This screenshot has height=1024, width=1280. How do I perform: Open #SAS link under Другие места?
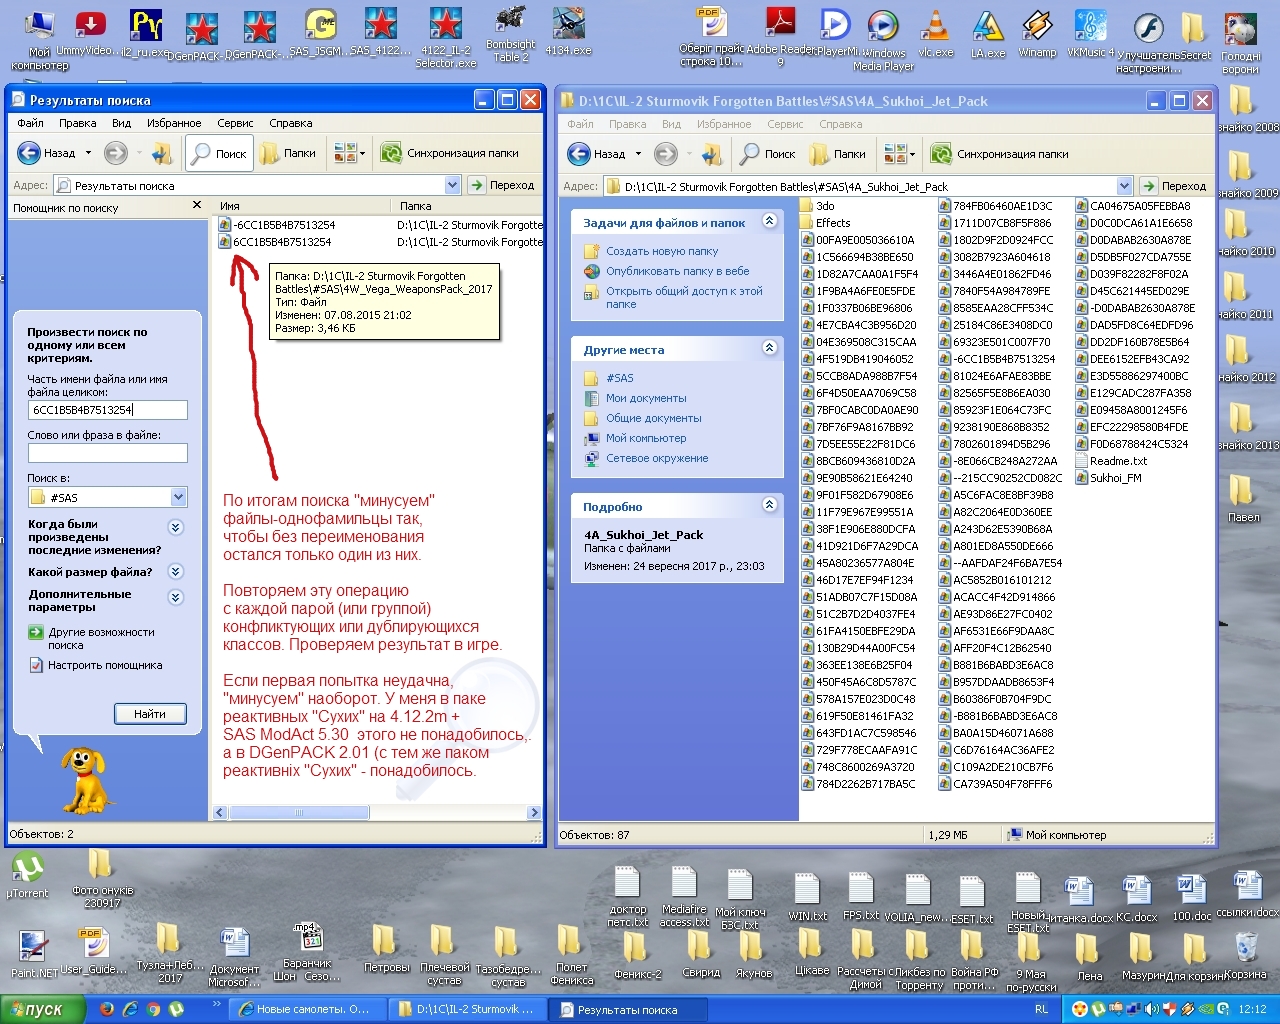click(619, 378)
